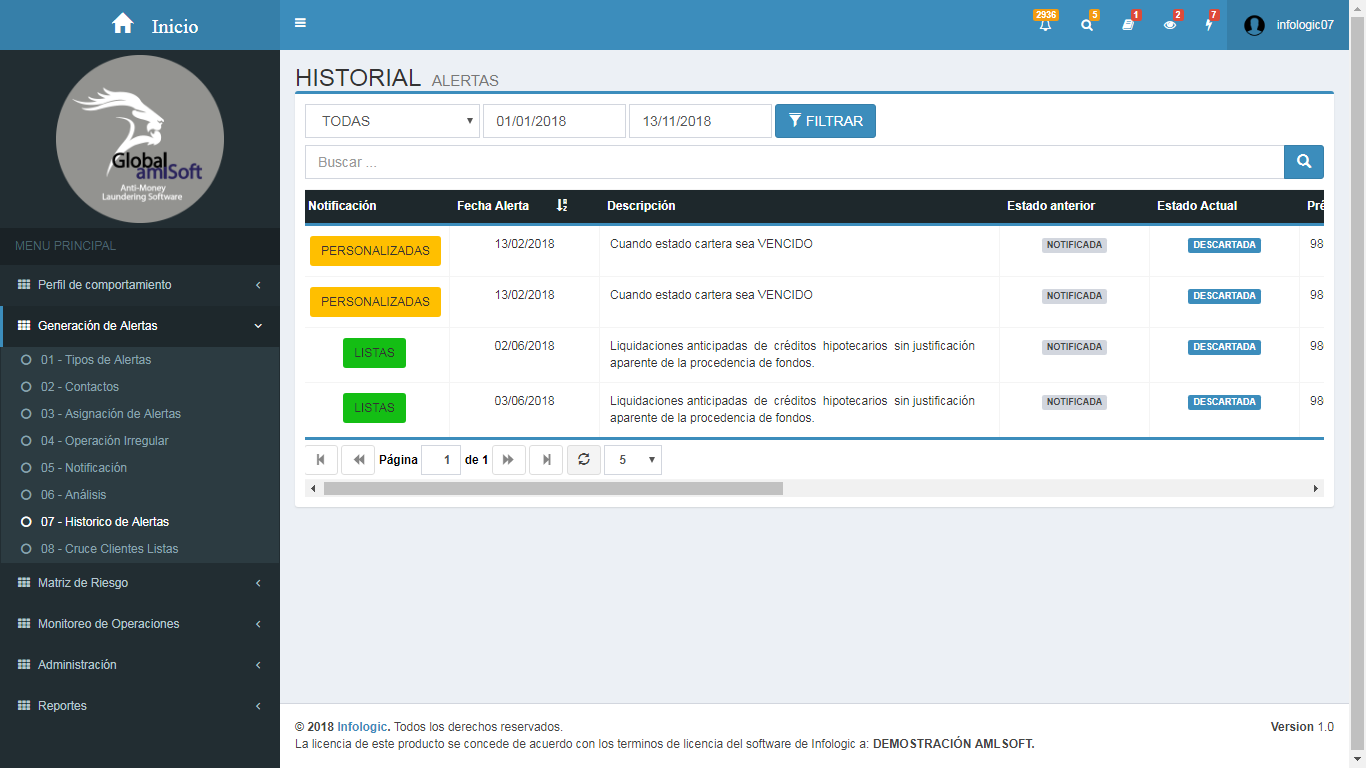Toggle sidebar with hamburger menu icon
This screenshot has height=768, width=1366.
tap(301, 24)
